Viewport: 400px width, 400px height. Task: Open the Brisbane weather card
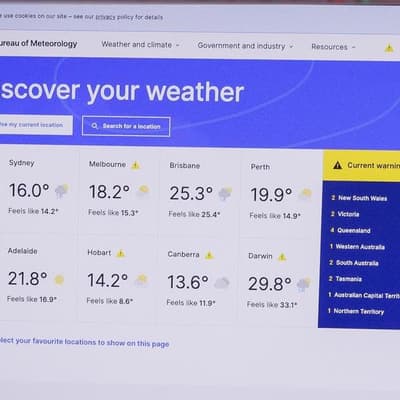pos(198,193)
